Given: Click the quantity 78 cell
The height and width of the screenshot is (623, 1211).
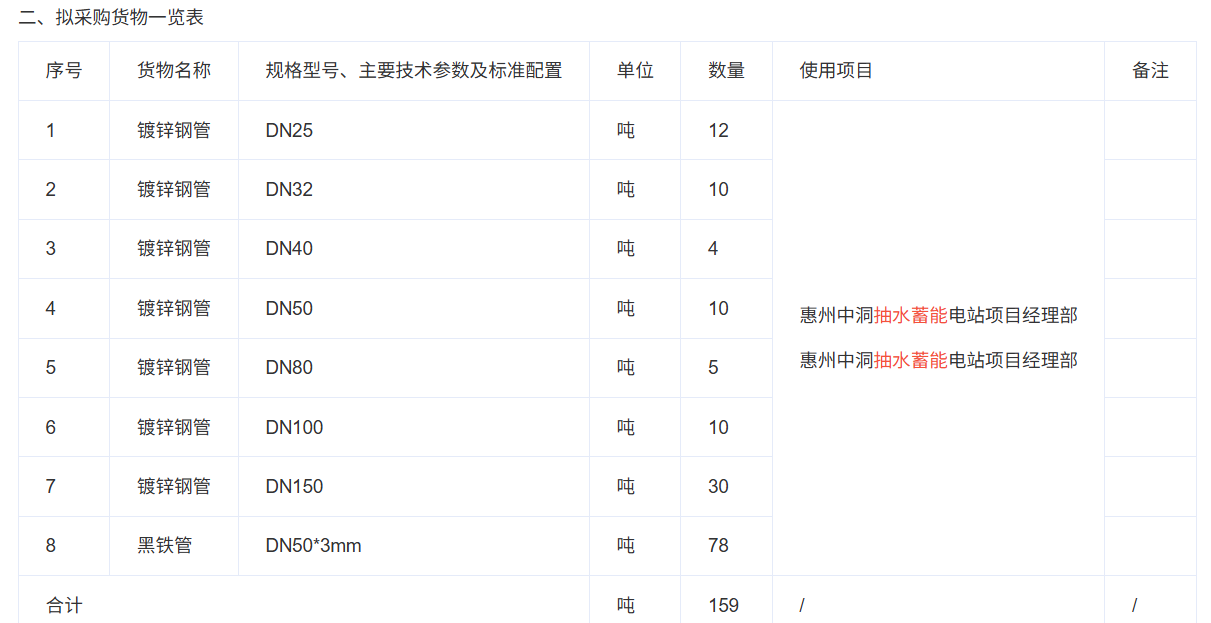Looking at the screenshot, I should (x=718, y=546).
